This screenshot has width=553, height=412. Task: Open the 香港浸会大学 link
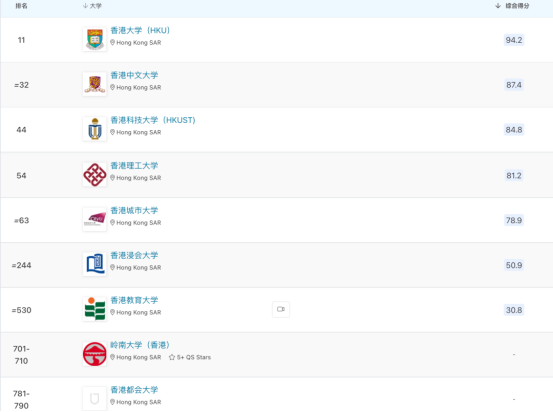(x=134, y=255)
